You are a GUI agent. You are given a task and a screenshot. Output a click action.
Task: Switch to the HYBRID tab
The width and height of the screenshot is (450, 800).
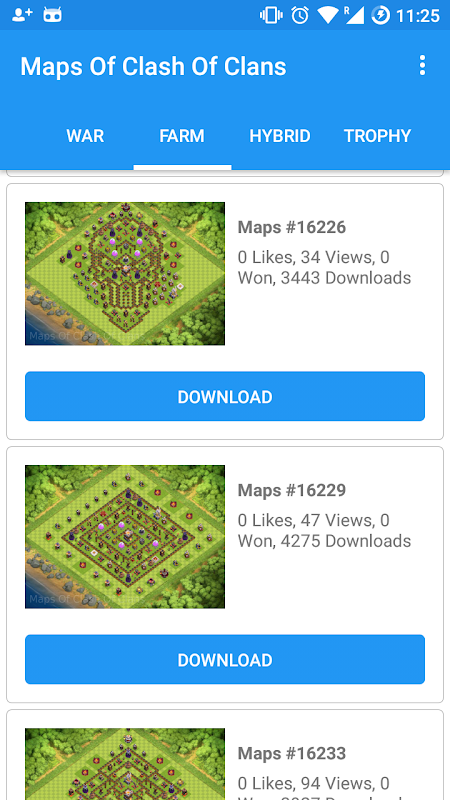(280, 136)
